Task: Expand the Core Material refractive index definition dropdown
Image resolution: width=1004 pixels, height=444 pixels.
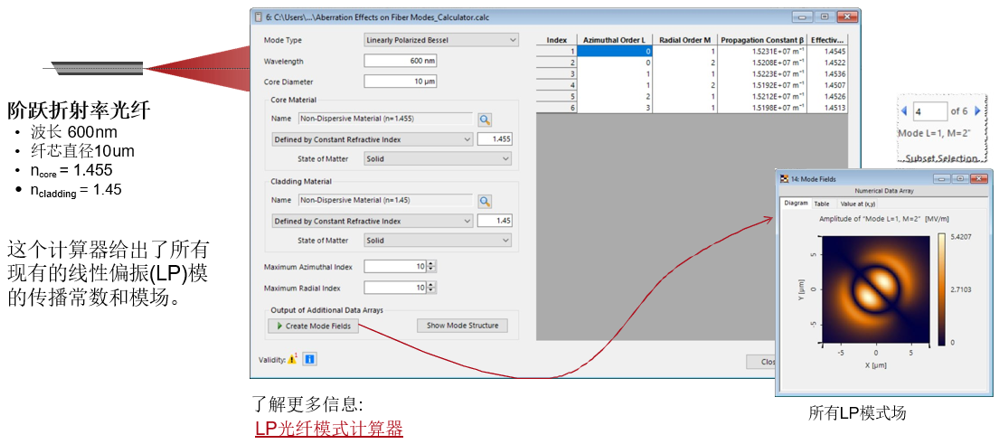Action: [372, 140]
